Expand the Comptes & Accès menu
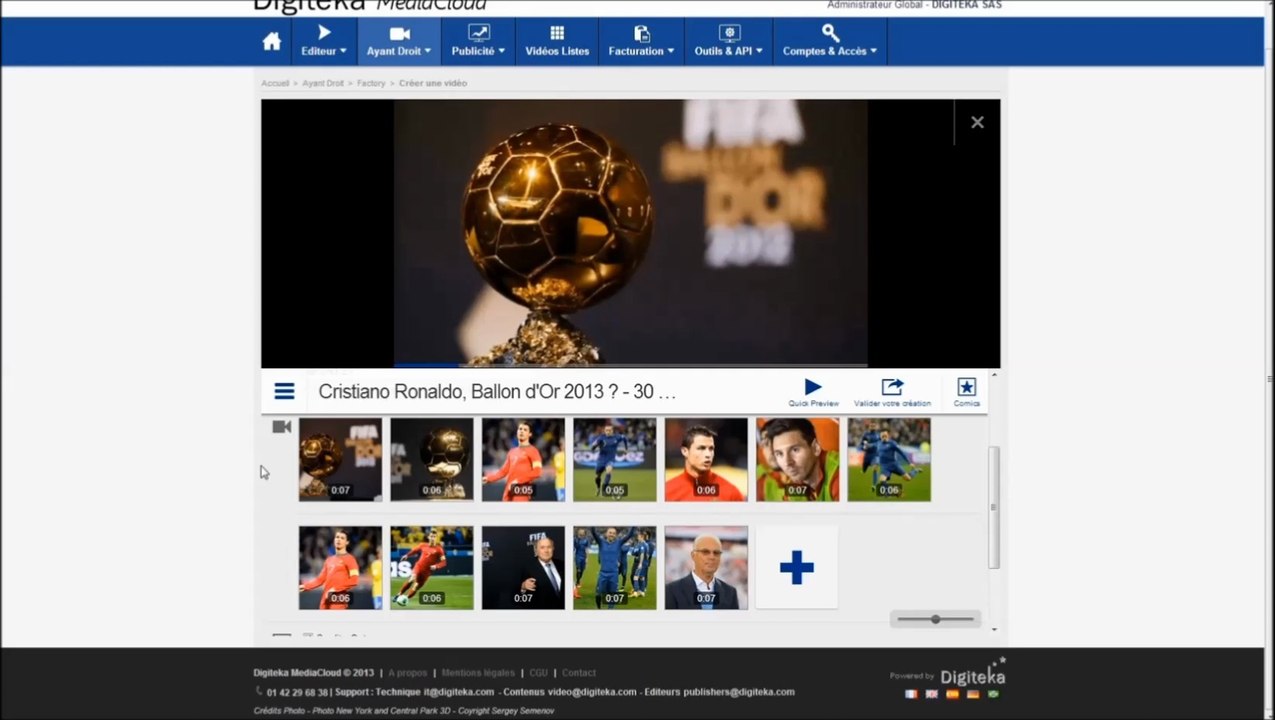 pyautogui.click(x=830, y=42)
